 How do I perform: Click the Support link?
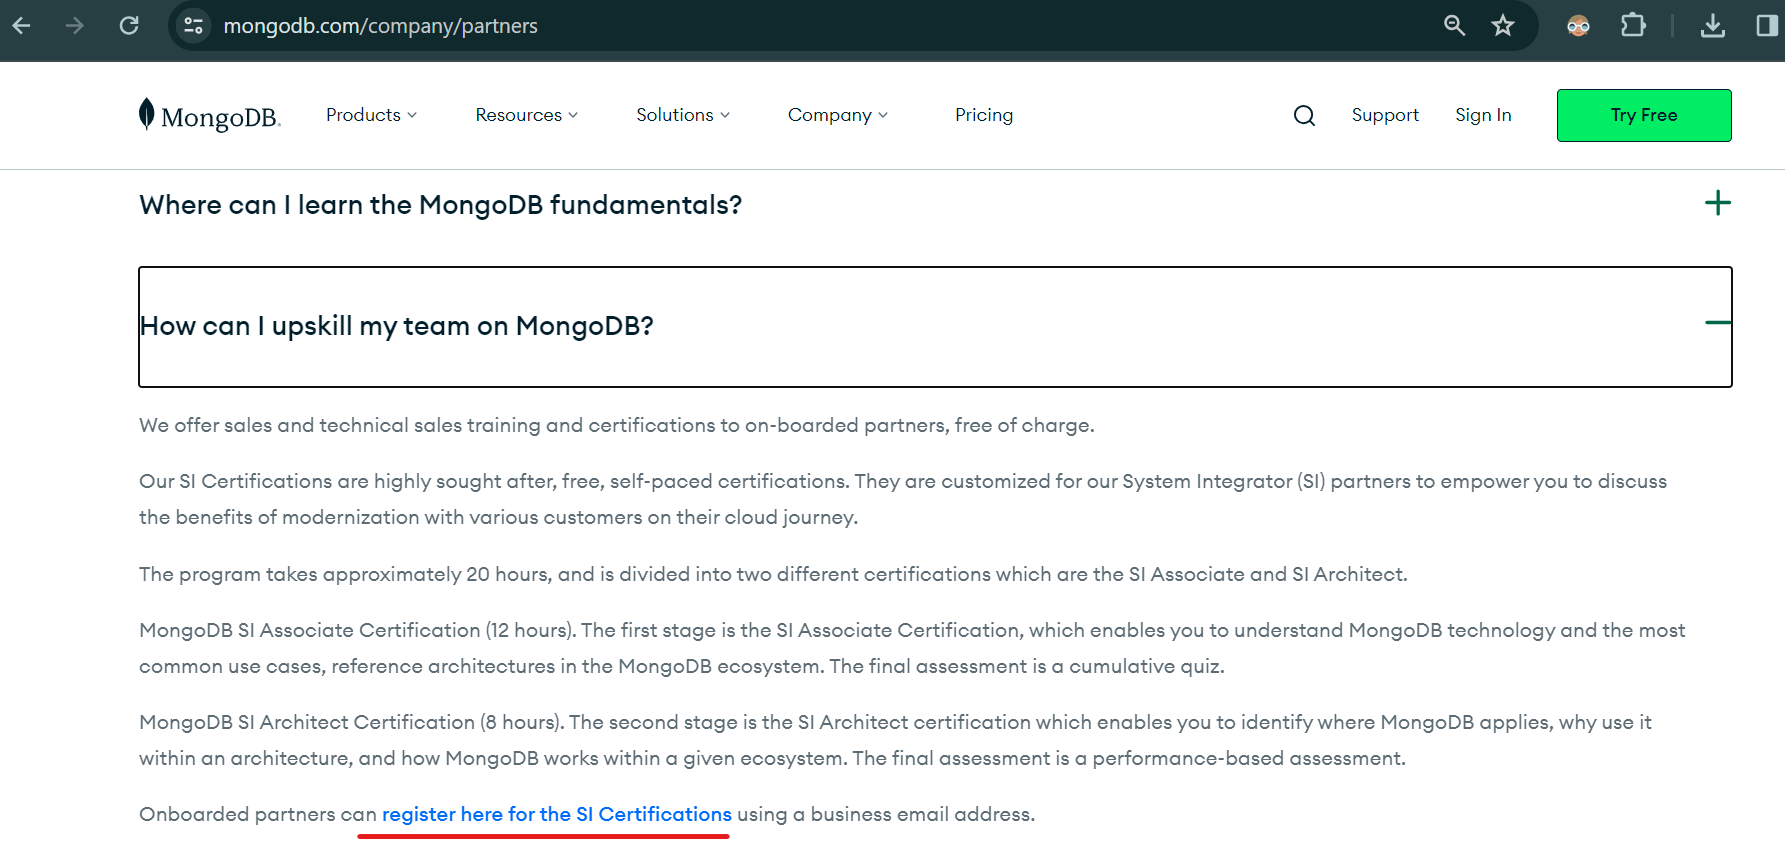tap(1385, 115)
